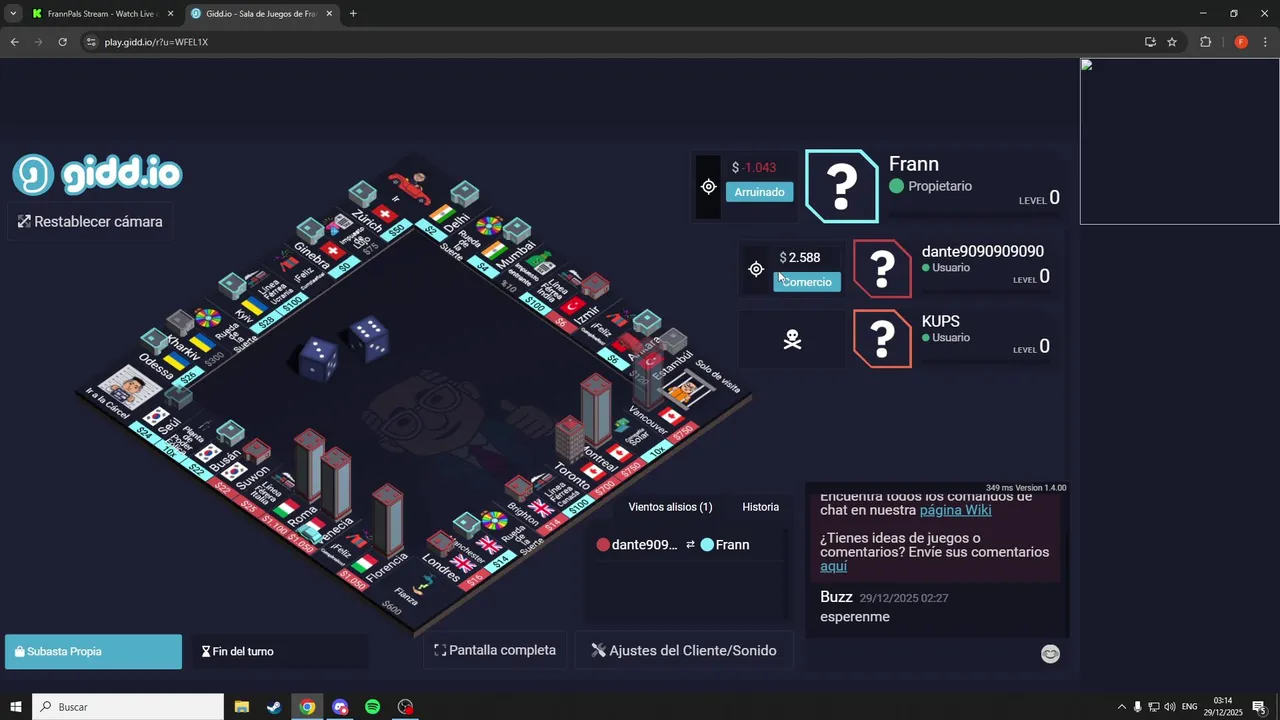
Task: Open the página Wiki link
Action: [955, 510]
